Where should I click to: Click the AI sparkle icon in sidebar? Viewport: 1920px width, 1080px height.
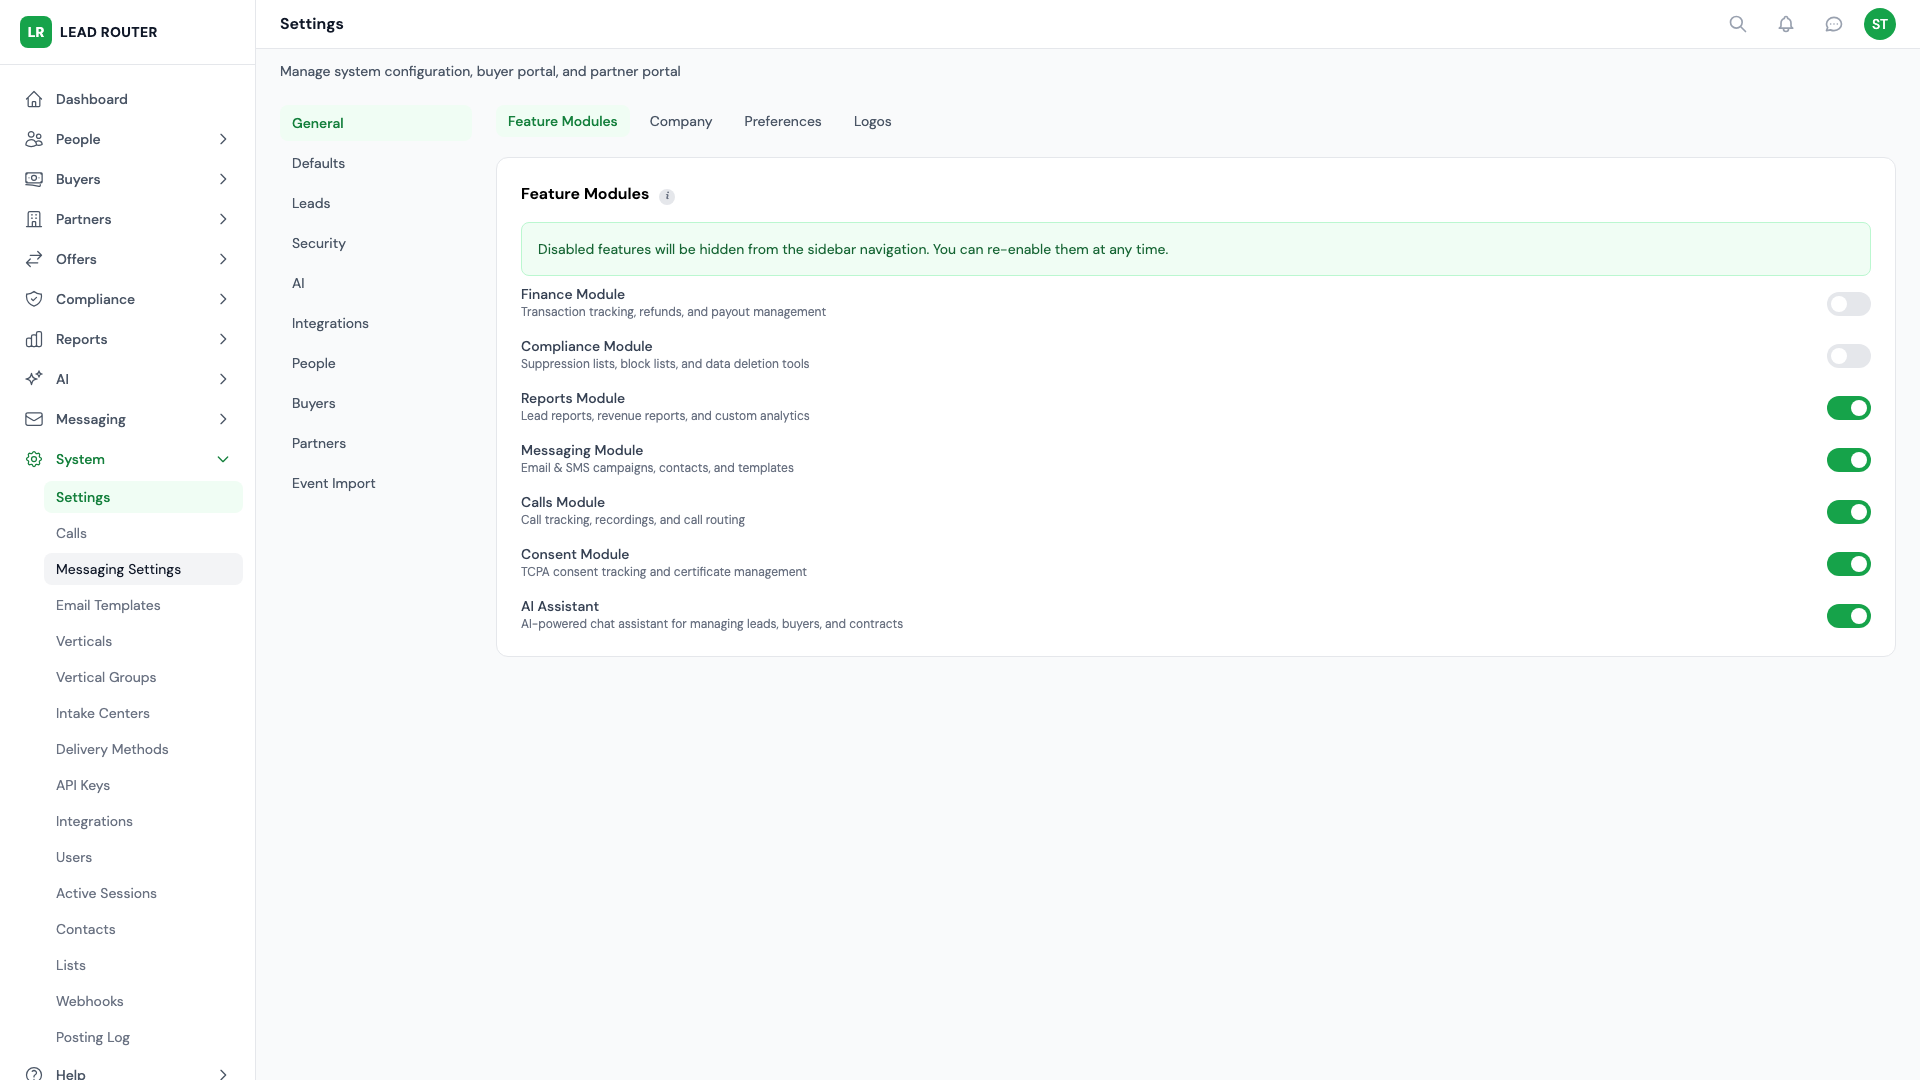pyautogui.click(x=34, y=379)
